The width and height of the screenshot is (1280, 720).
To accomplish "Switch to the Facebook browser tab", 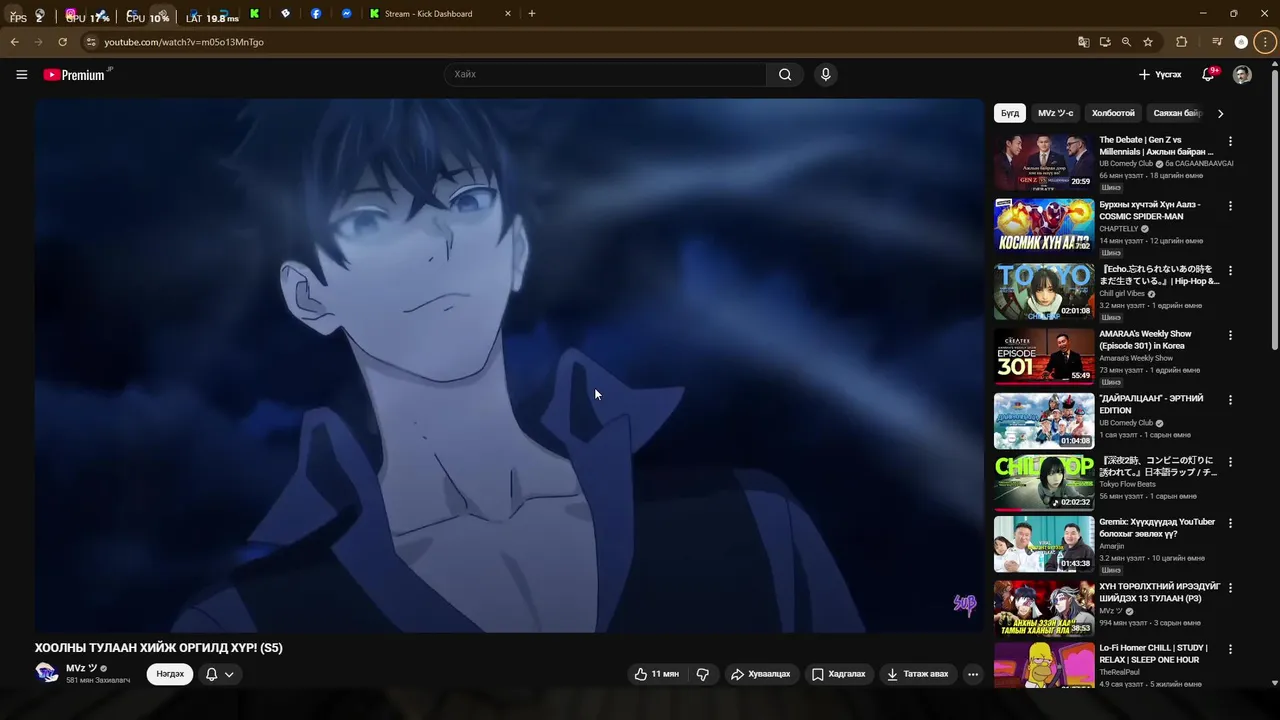I will tap(316, 14).
